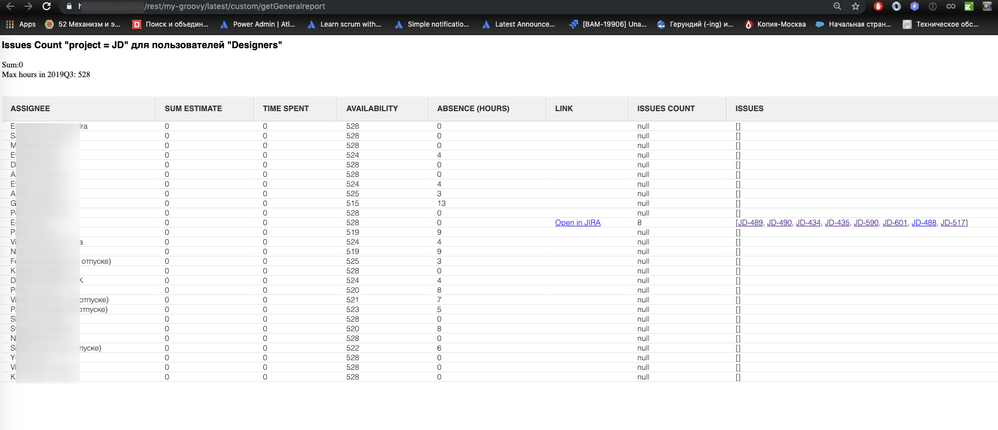Screen dimensions: 998x430
Task: Click the 'Open in JIRA' link
Action: 578,223
